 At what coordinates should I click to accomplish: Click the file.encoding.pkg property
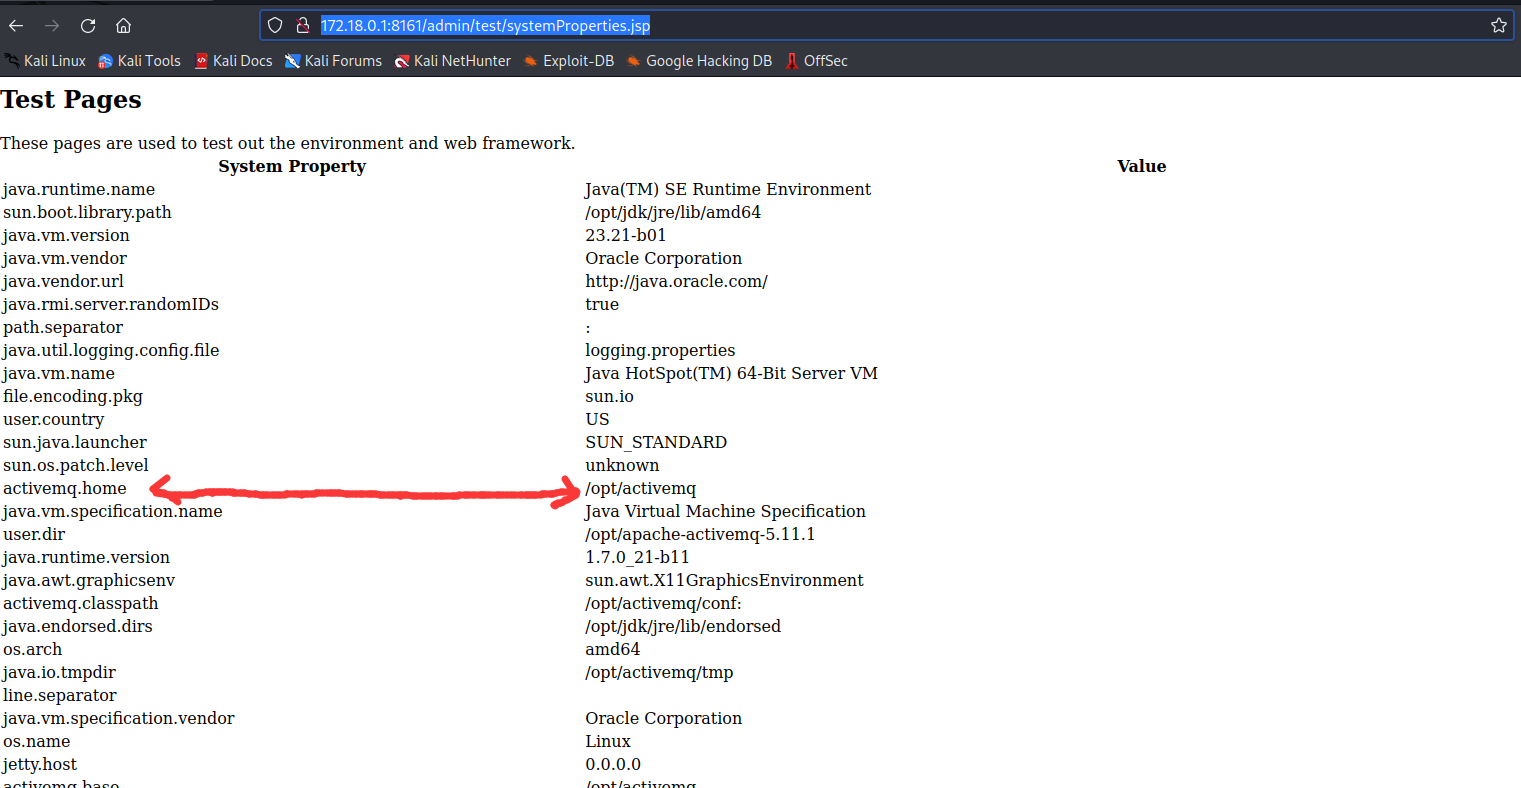(x=73, y=396)
